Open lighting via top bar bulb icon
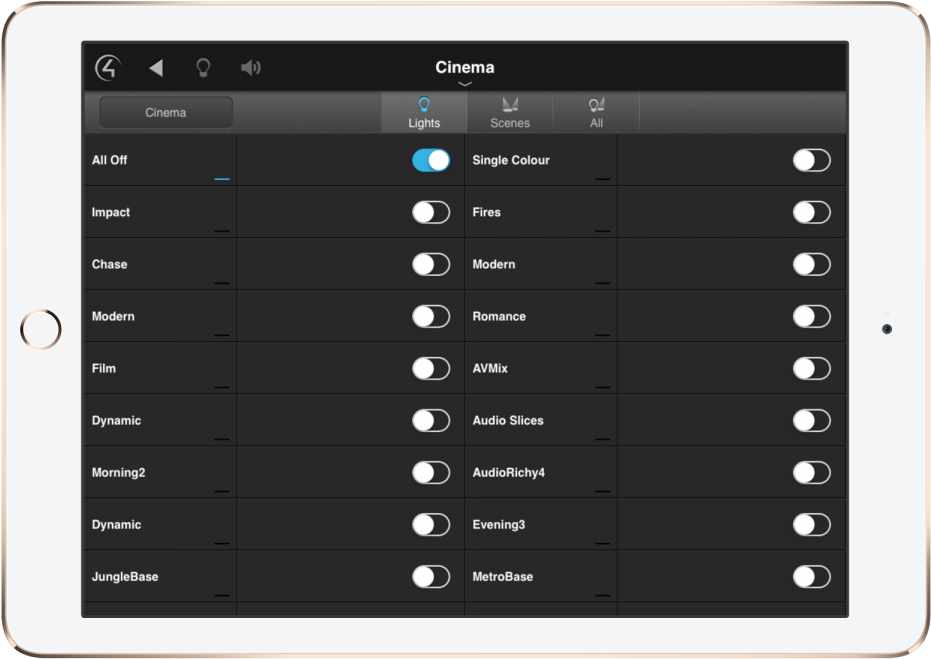 point(203,68)
